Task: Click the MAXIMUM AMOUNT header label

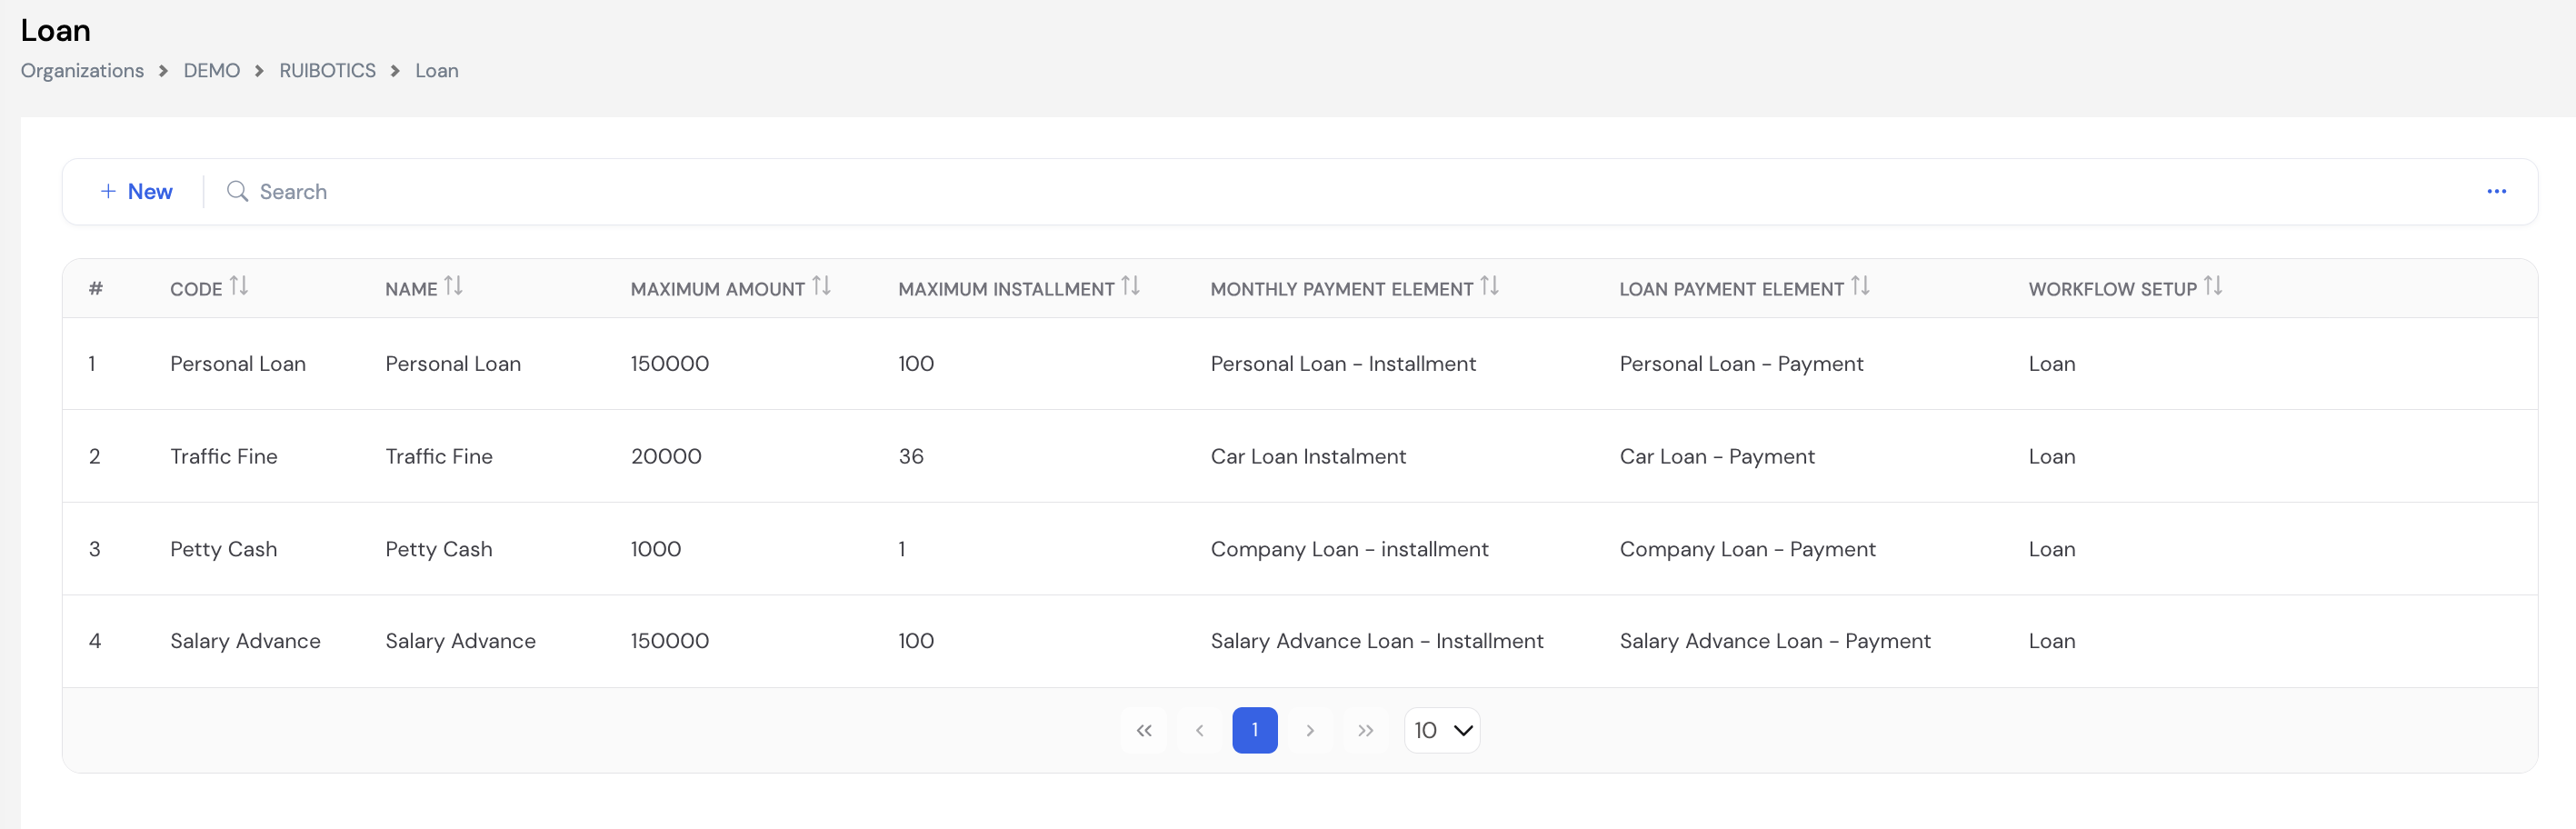Action: point(717,289)
